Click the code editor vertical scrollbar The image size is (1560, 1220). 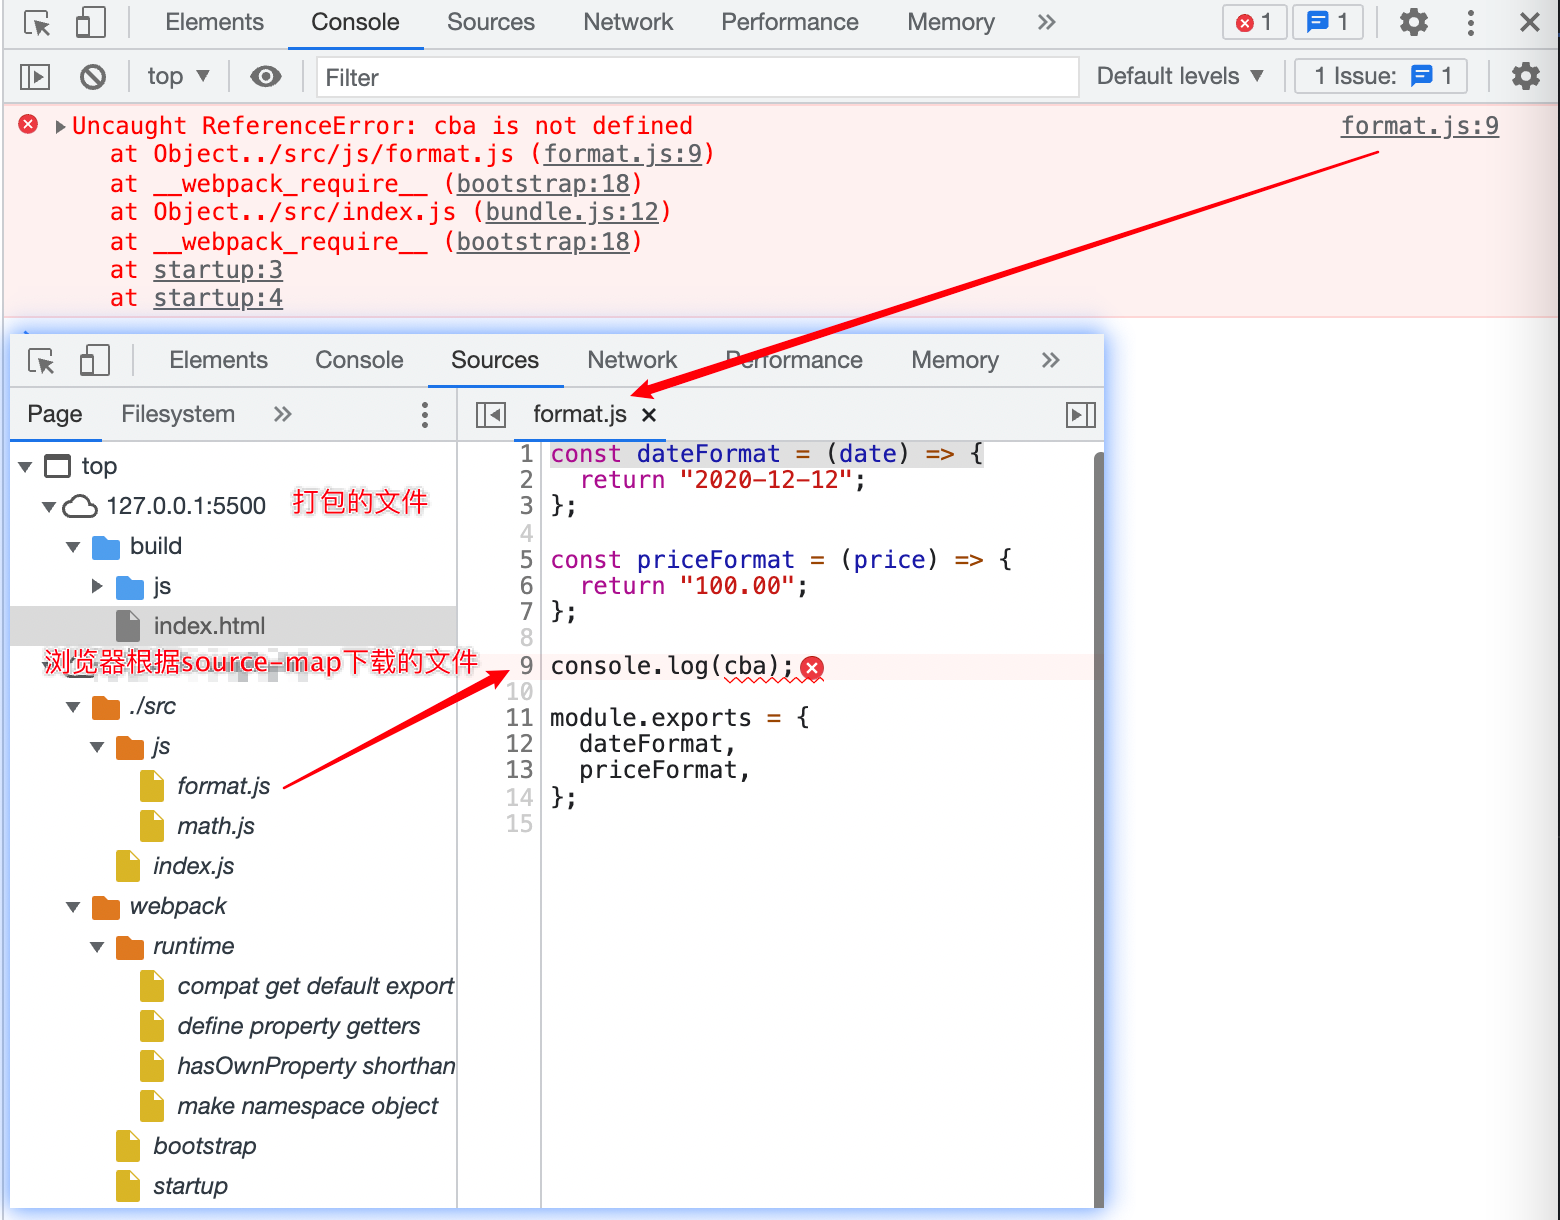(x=1099, y=830)
